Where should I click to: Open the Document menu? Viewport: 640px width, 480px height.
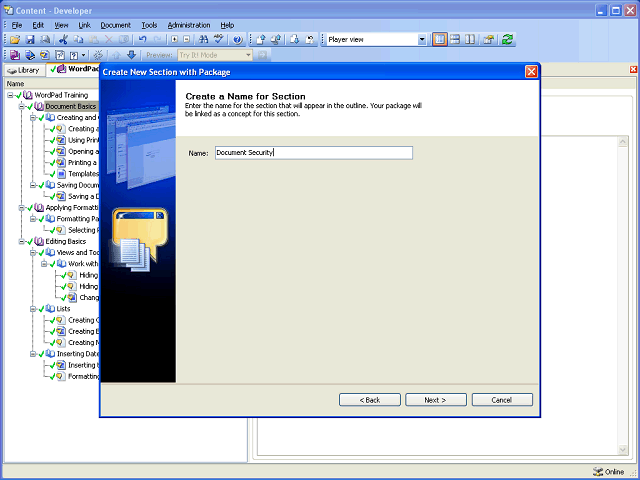[x=116, y=25]
